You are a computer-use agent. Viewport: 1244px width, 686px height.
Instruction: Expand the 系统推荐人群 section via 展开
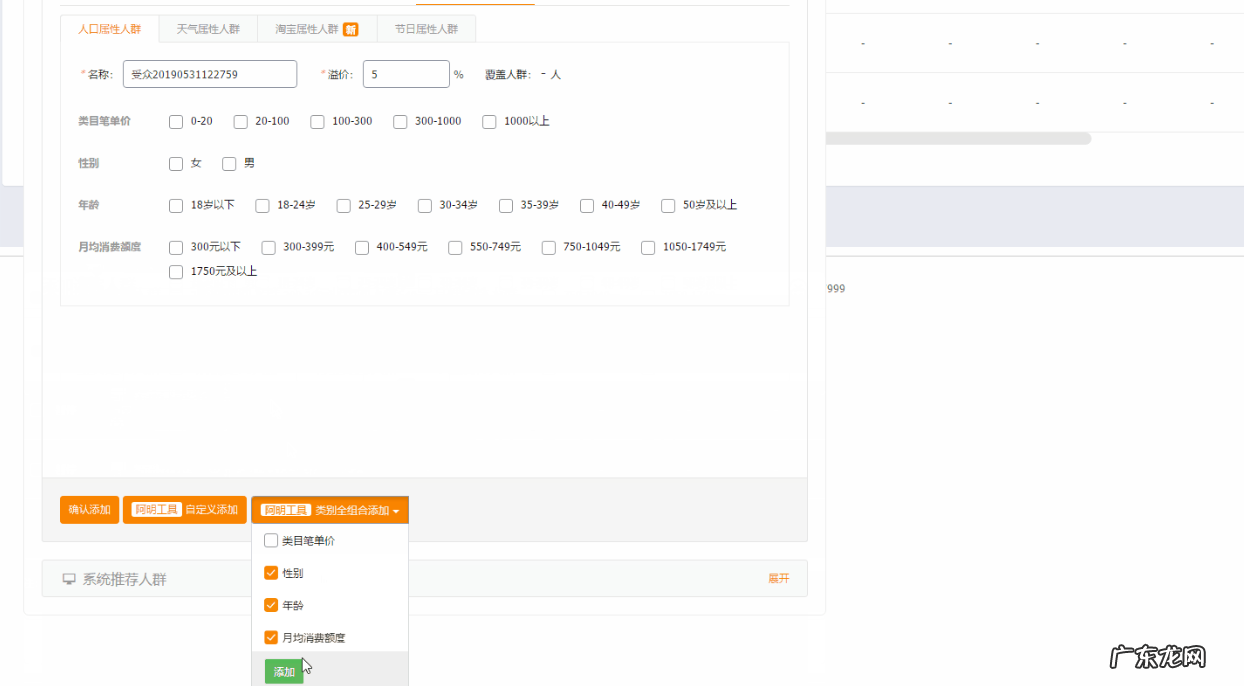pos(779,578)
